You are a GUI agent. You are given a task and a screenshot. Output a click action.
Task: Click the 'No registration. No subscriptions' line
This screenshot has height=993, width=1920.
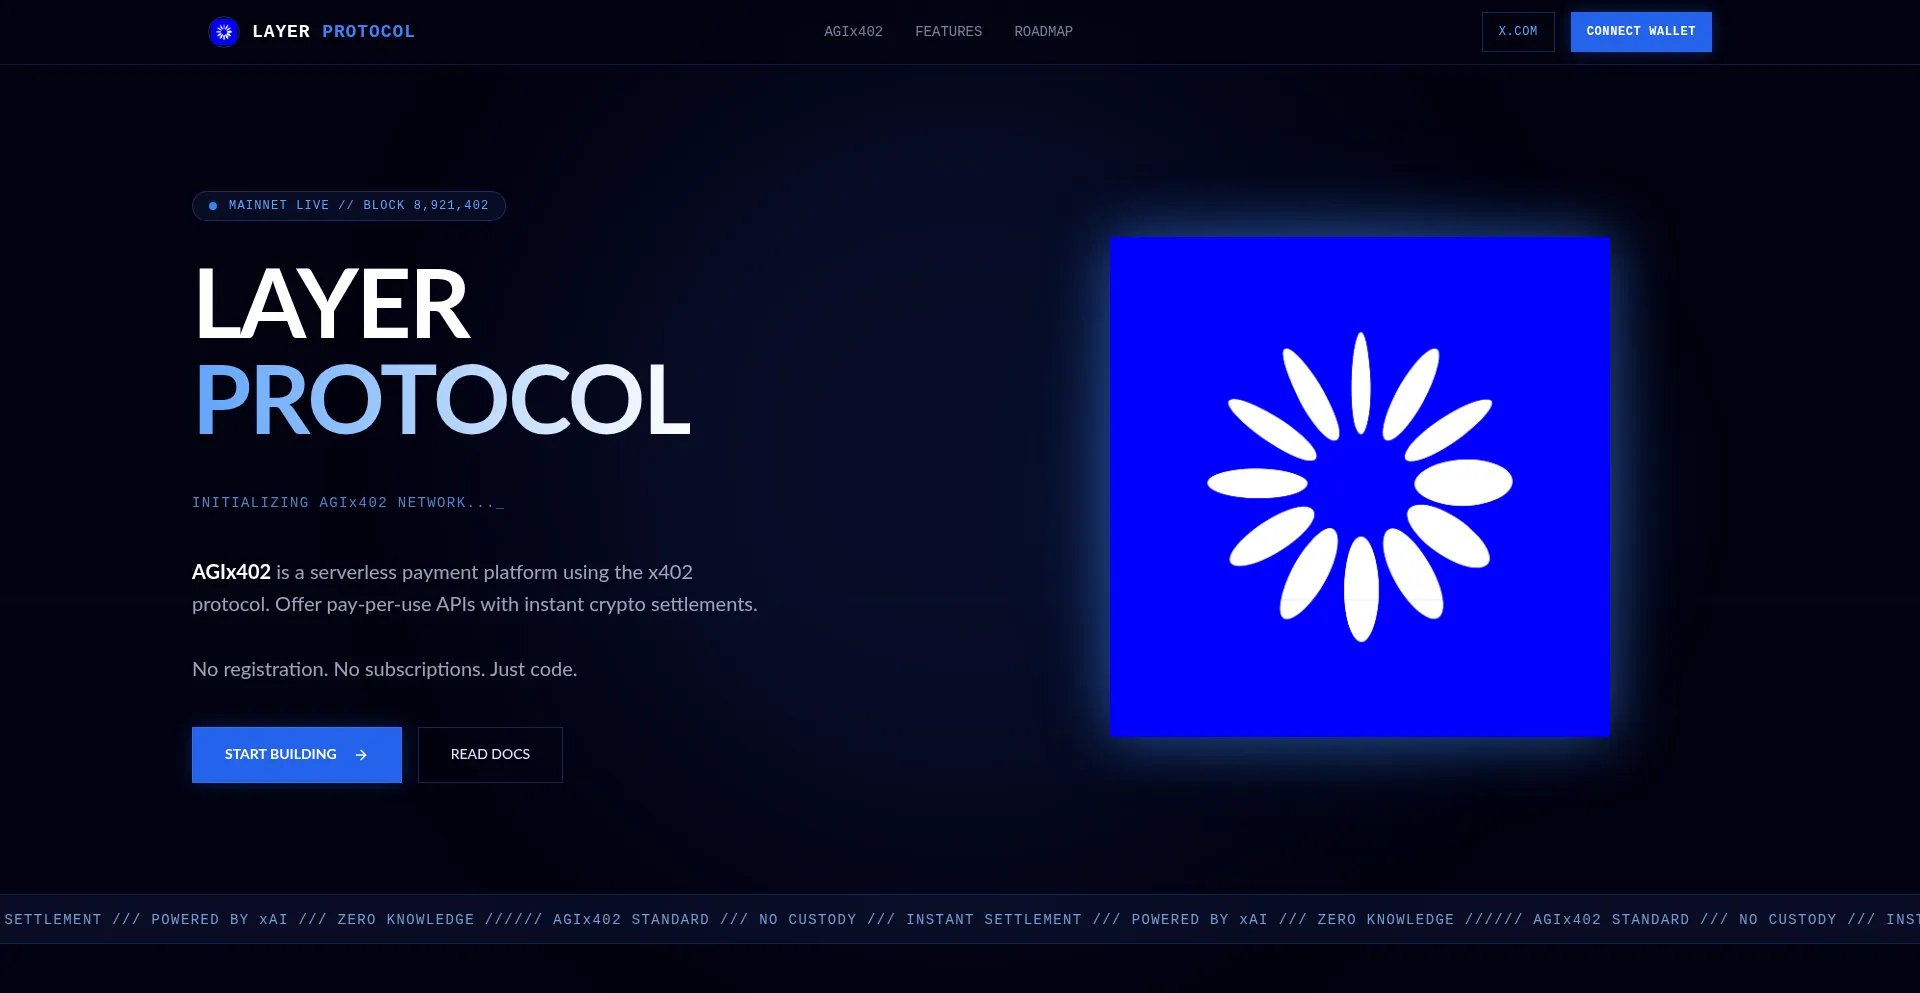(x=384, y=669)
